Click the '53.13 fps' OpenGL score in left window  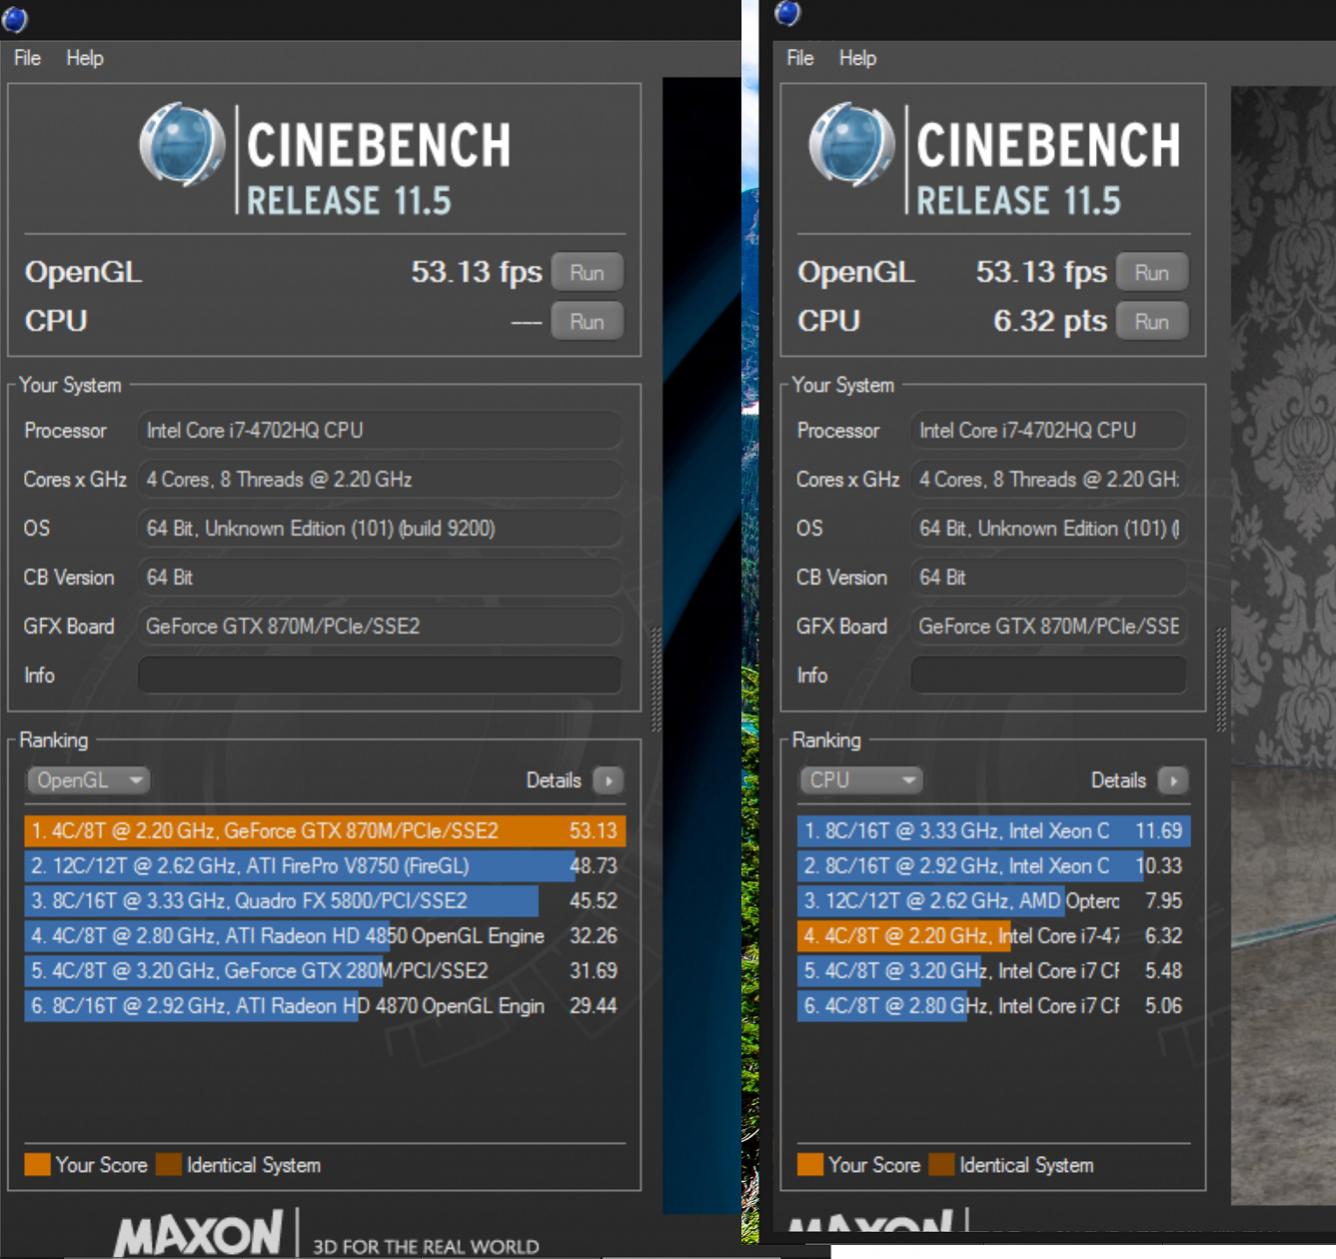477,272
